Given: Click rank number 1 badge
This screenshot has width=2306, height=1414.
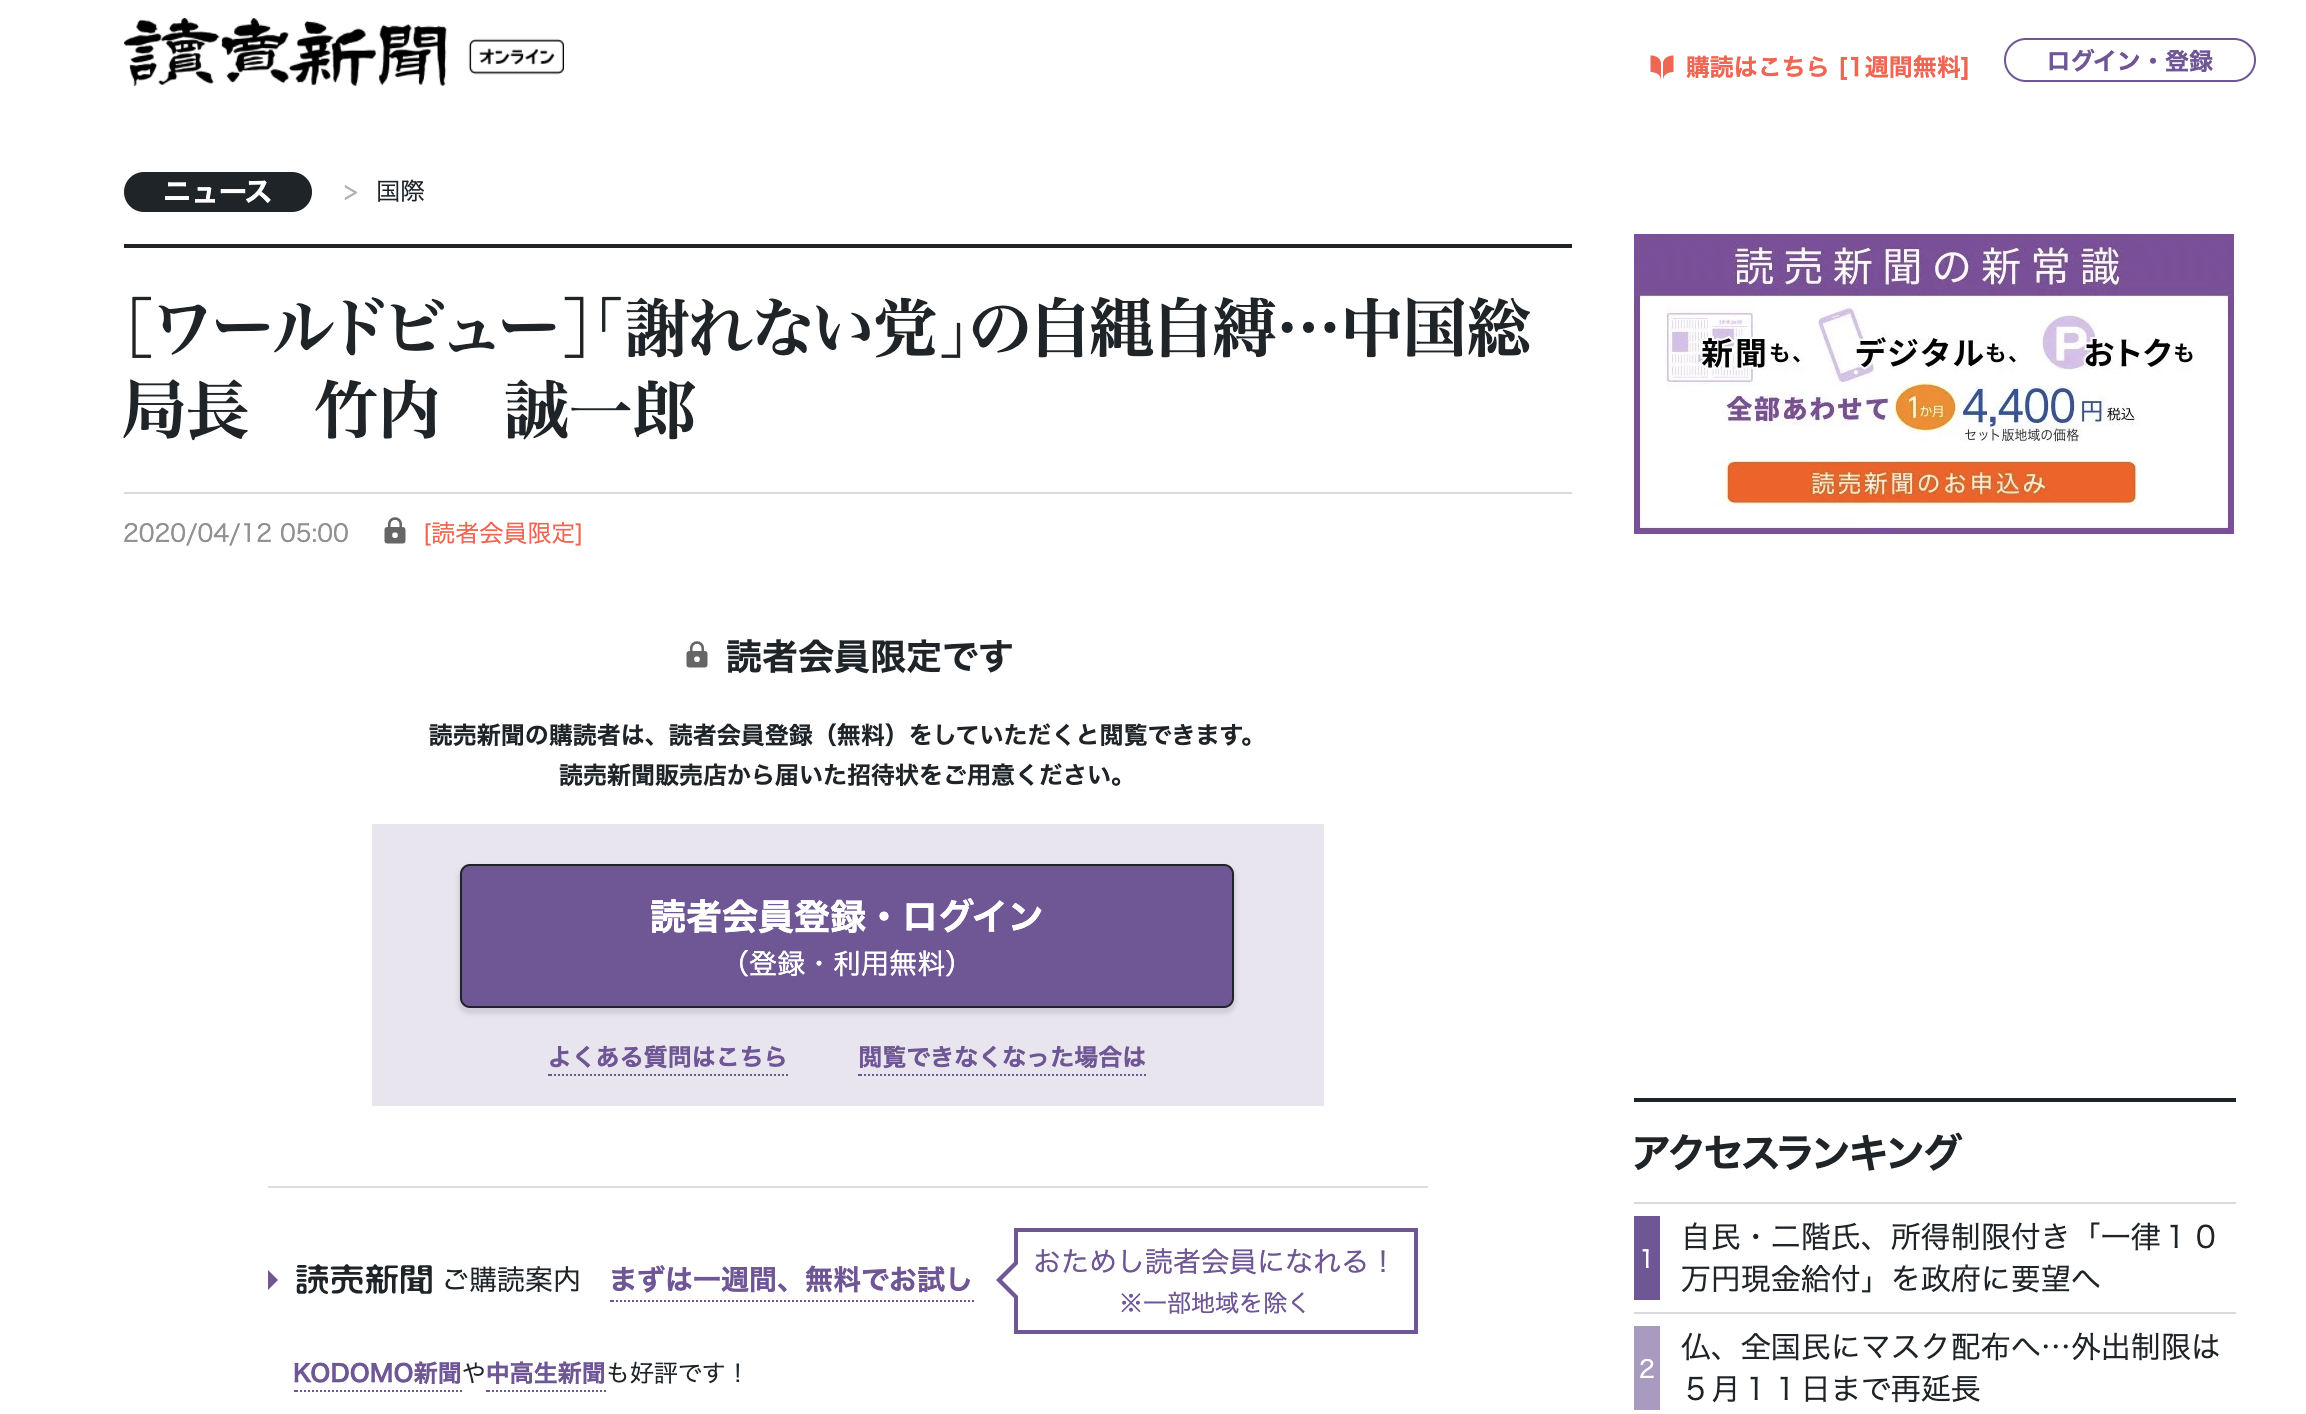Looking at the screenshot, I should click(x=1646, y=1258).
